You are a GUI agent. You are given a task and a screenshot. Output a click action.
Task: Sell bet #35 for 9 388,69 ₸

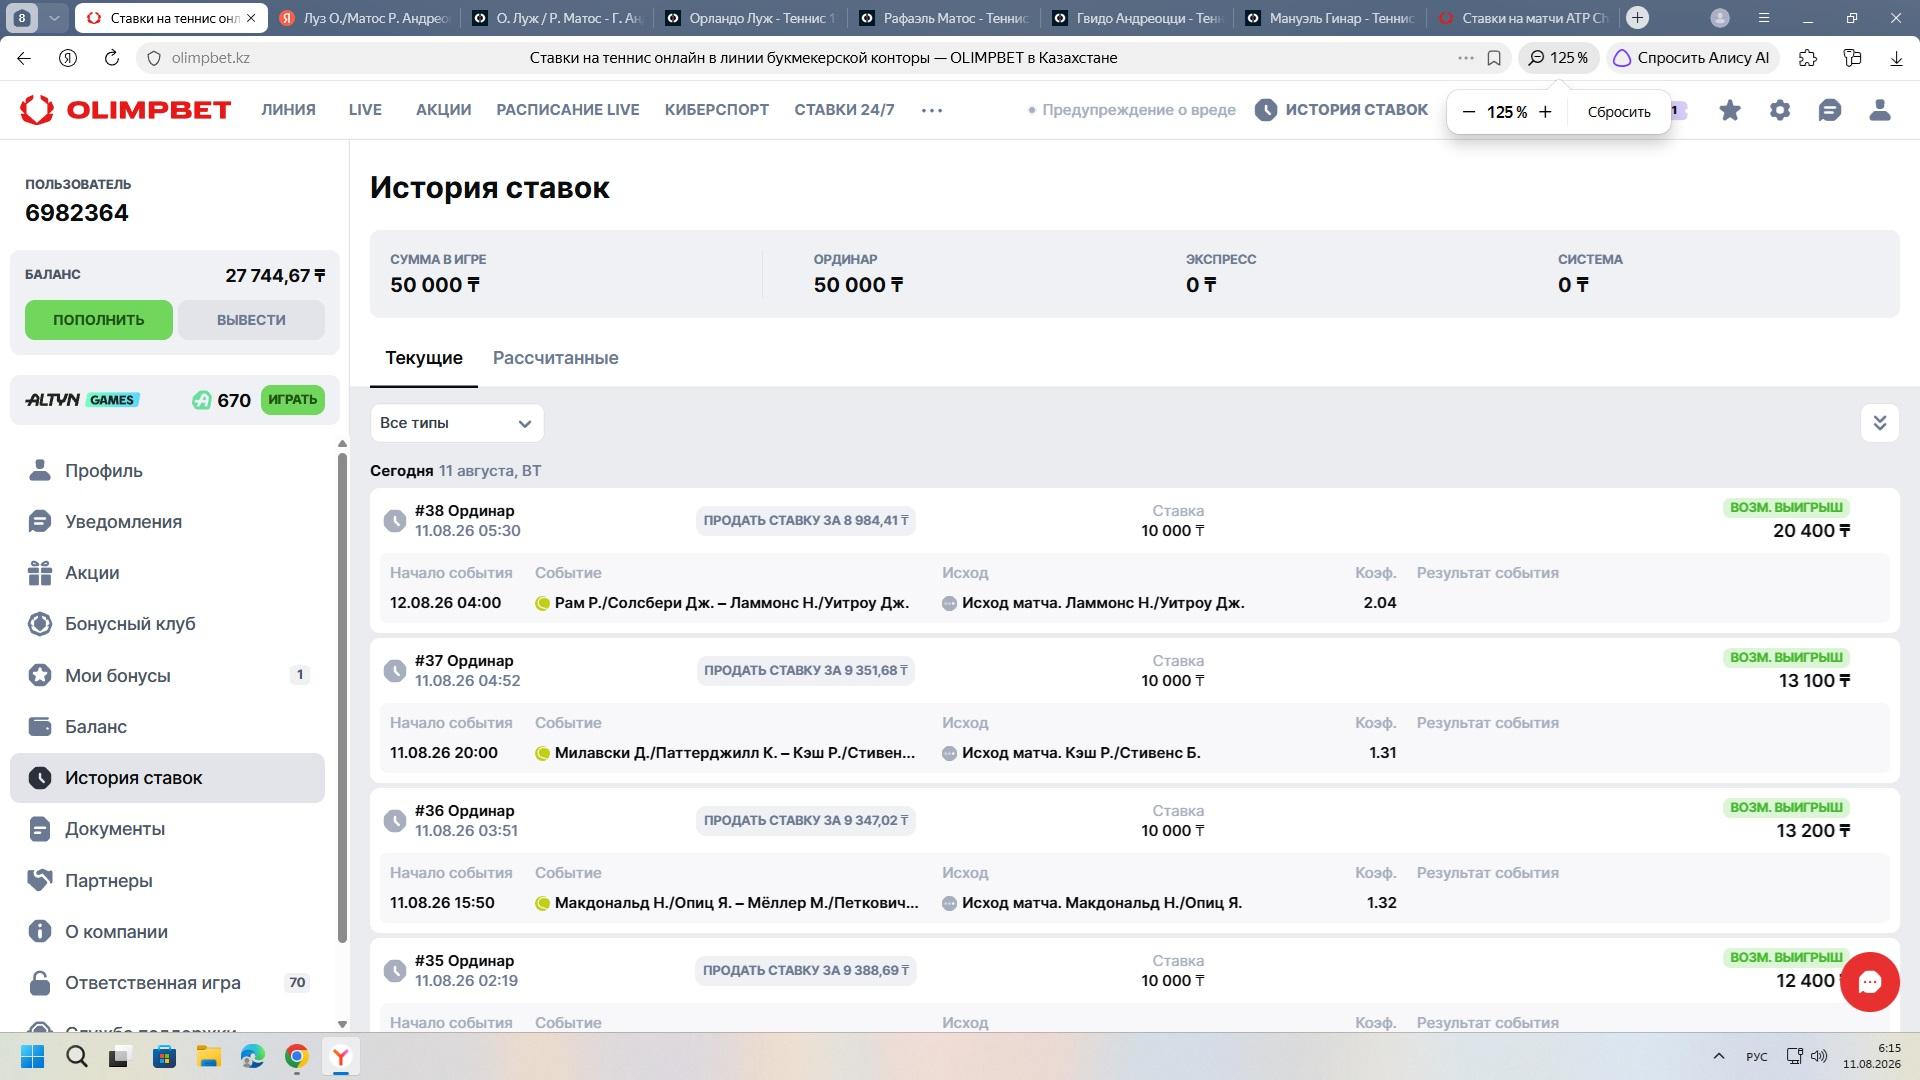tap(806, 971)
